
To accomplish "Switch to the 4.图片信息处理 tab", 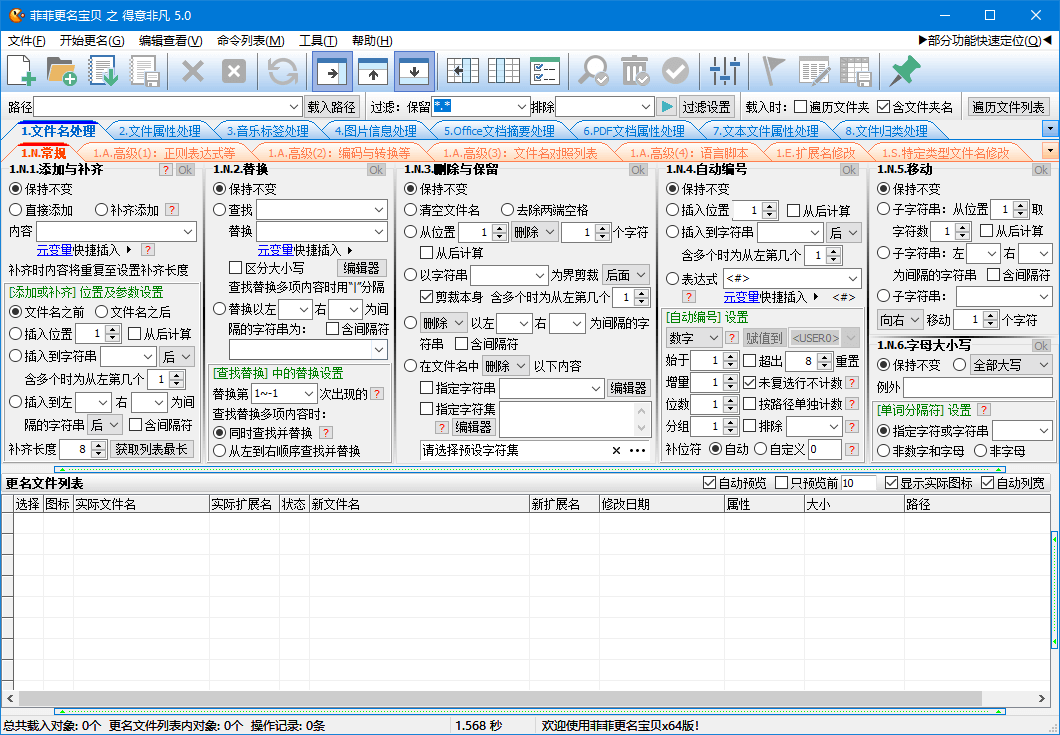I will pyautogui.click(x=375, y=131).
